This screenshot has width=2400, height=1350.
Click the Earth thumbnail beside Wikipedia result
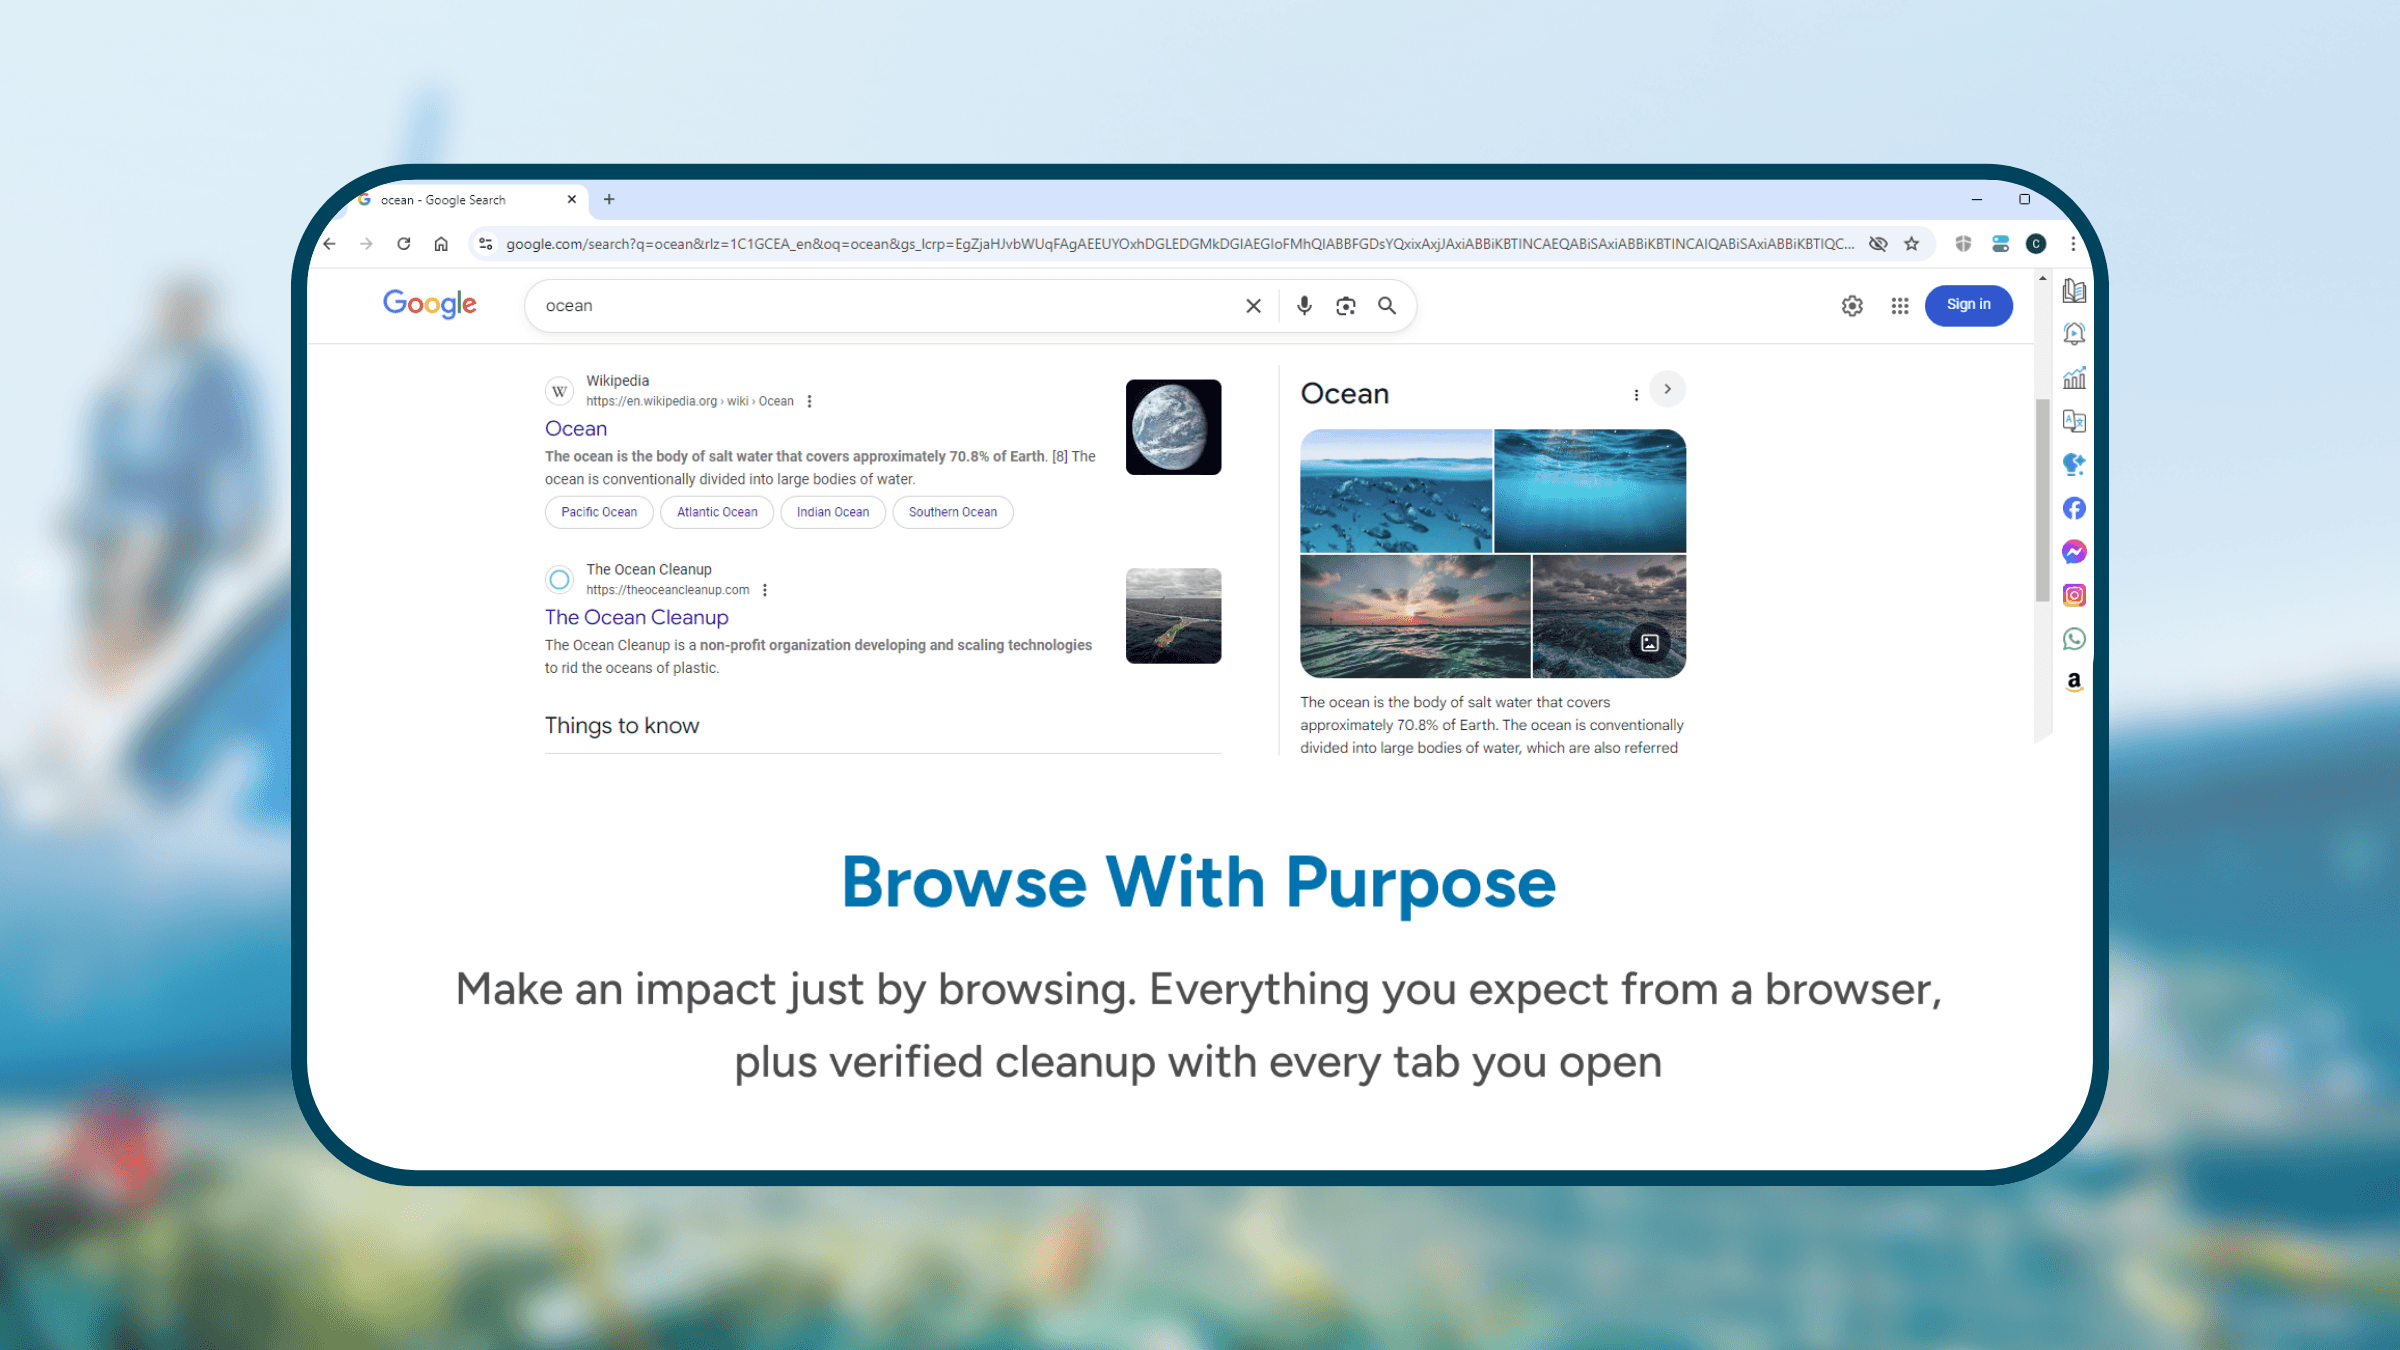coord(1173,427)
